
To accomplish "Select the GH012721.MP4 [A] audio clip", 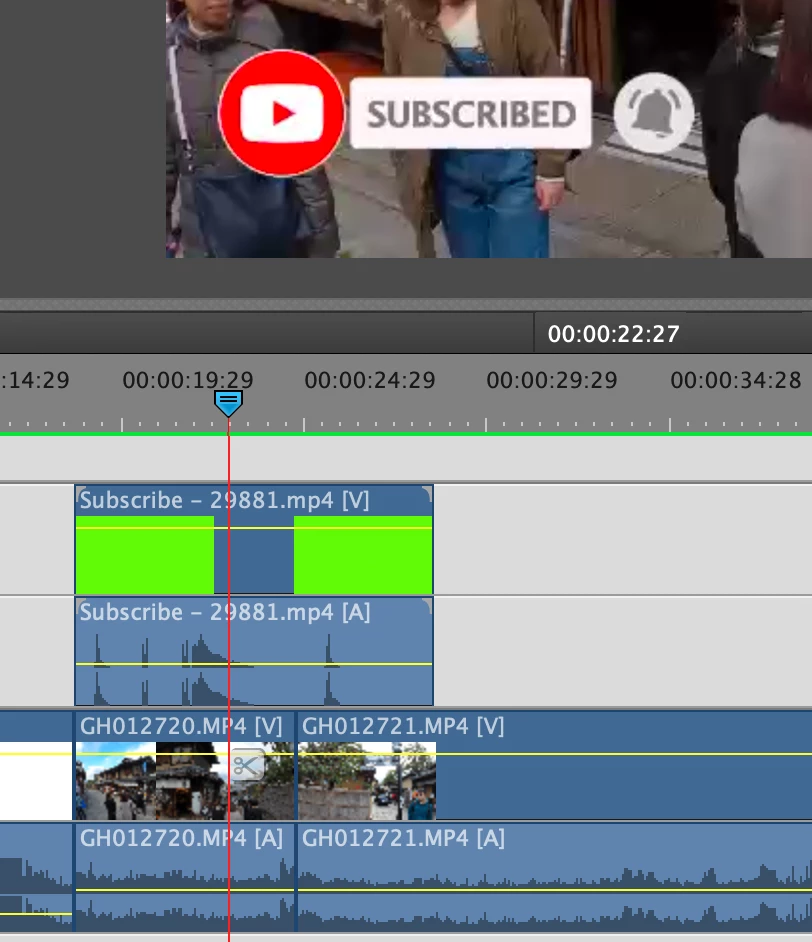I will pyautogui.click(x=554, y=877).
